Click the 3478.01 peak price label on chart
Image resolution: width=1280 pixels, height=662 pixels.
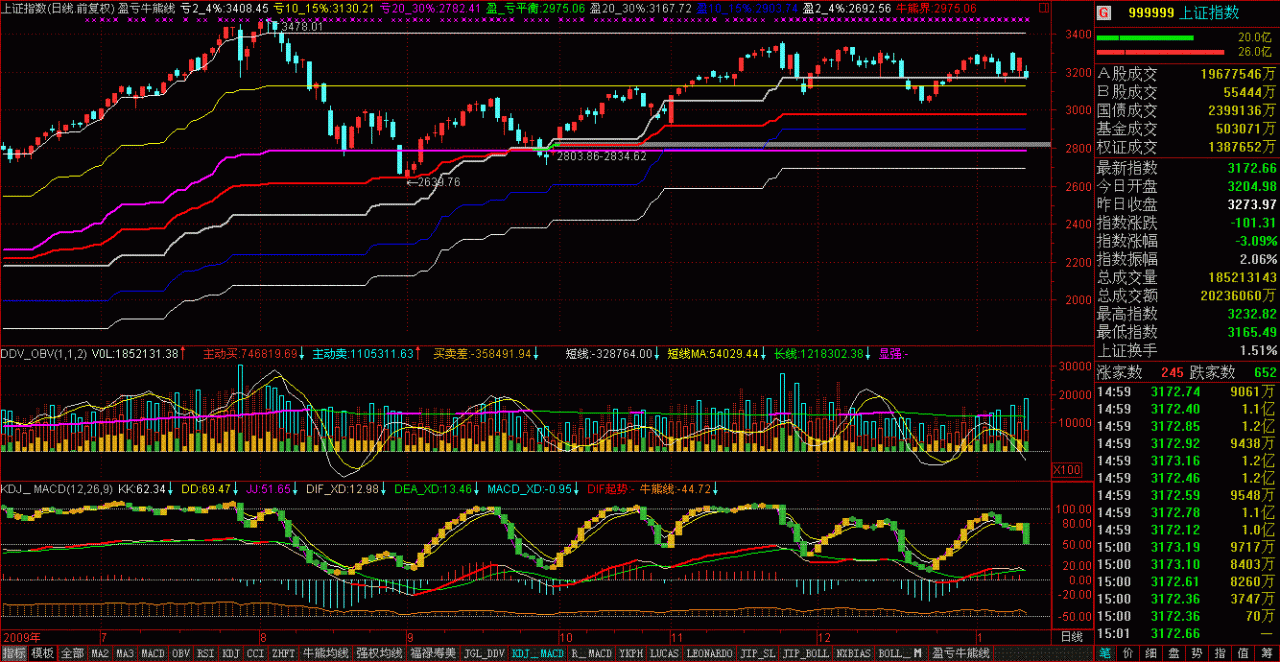(303, 27)
